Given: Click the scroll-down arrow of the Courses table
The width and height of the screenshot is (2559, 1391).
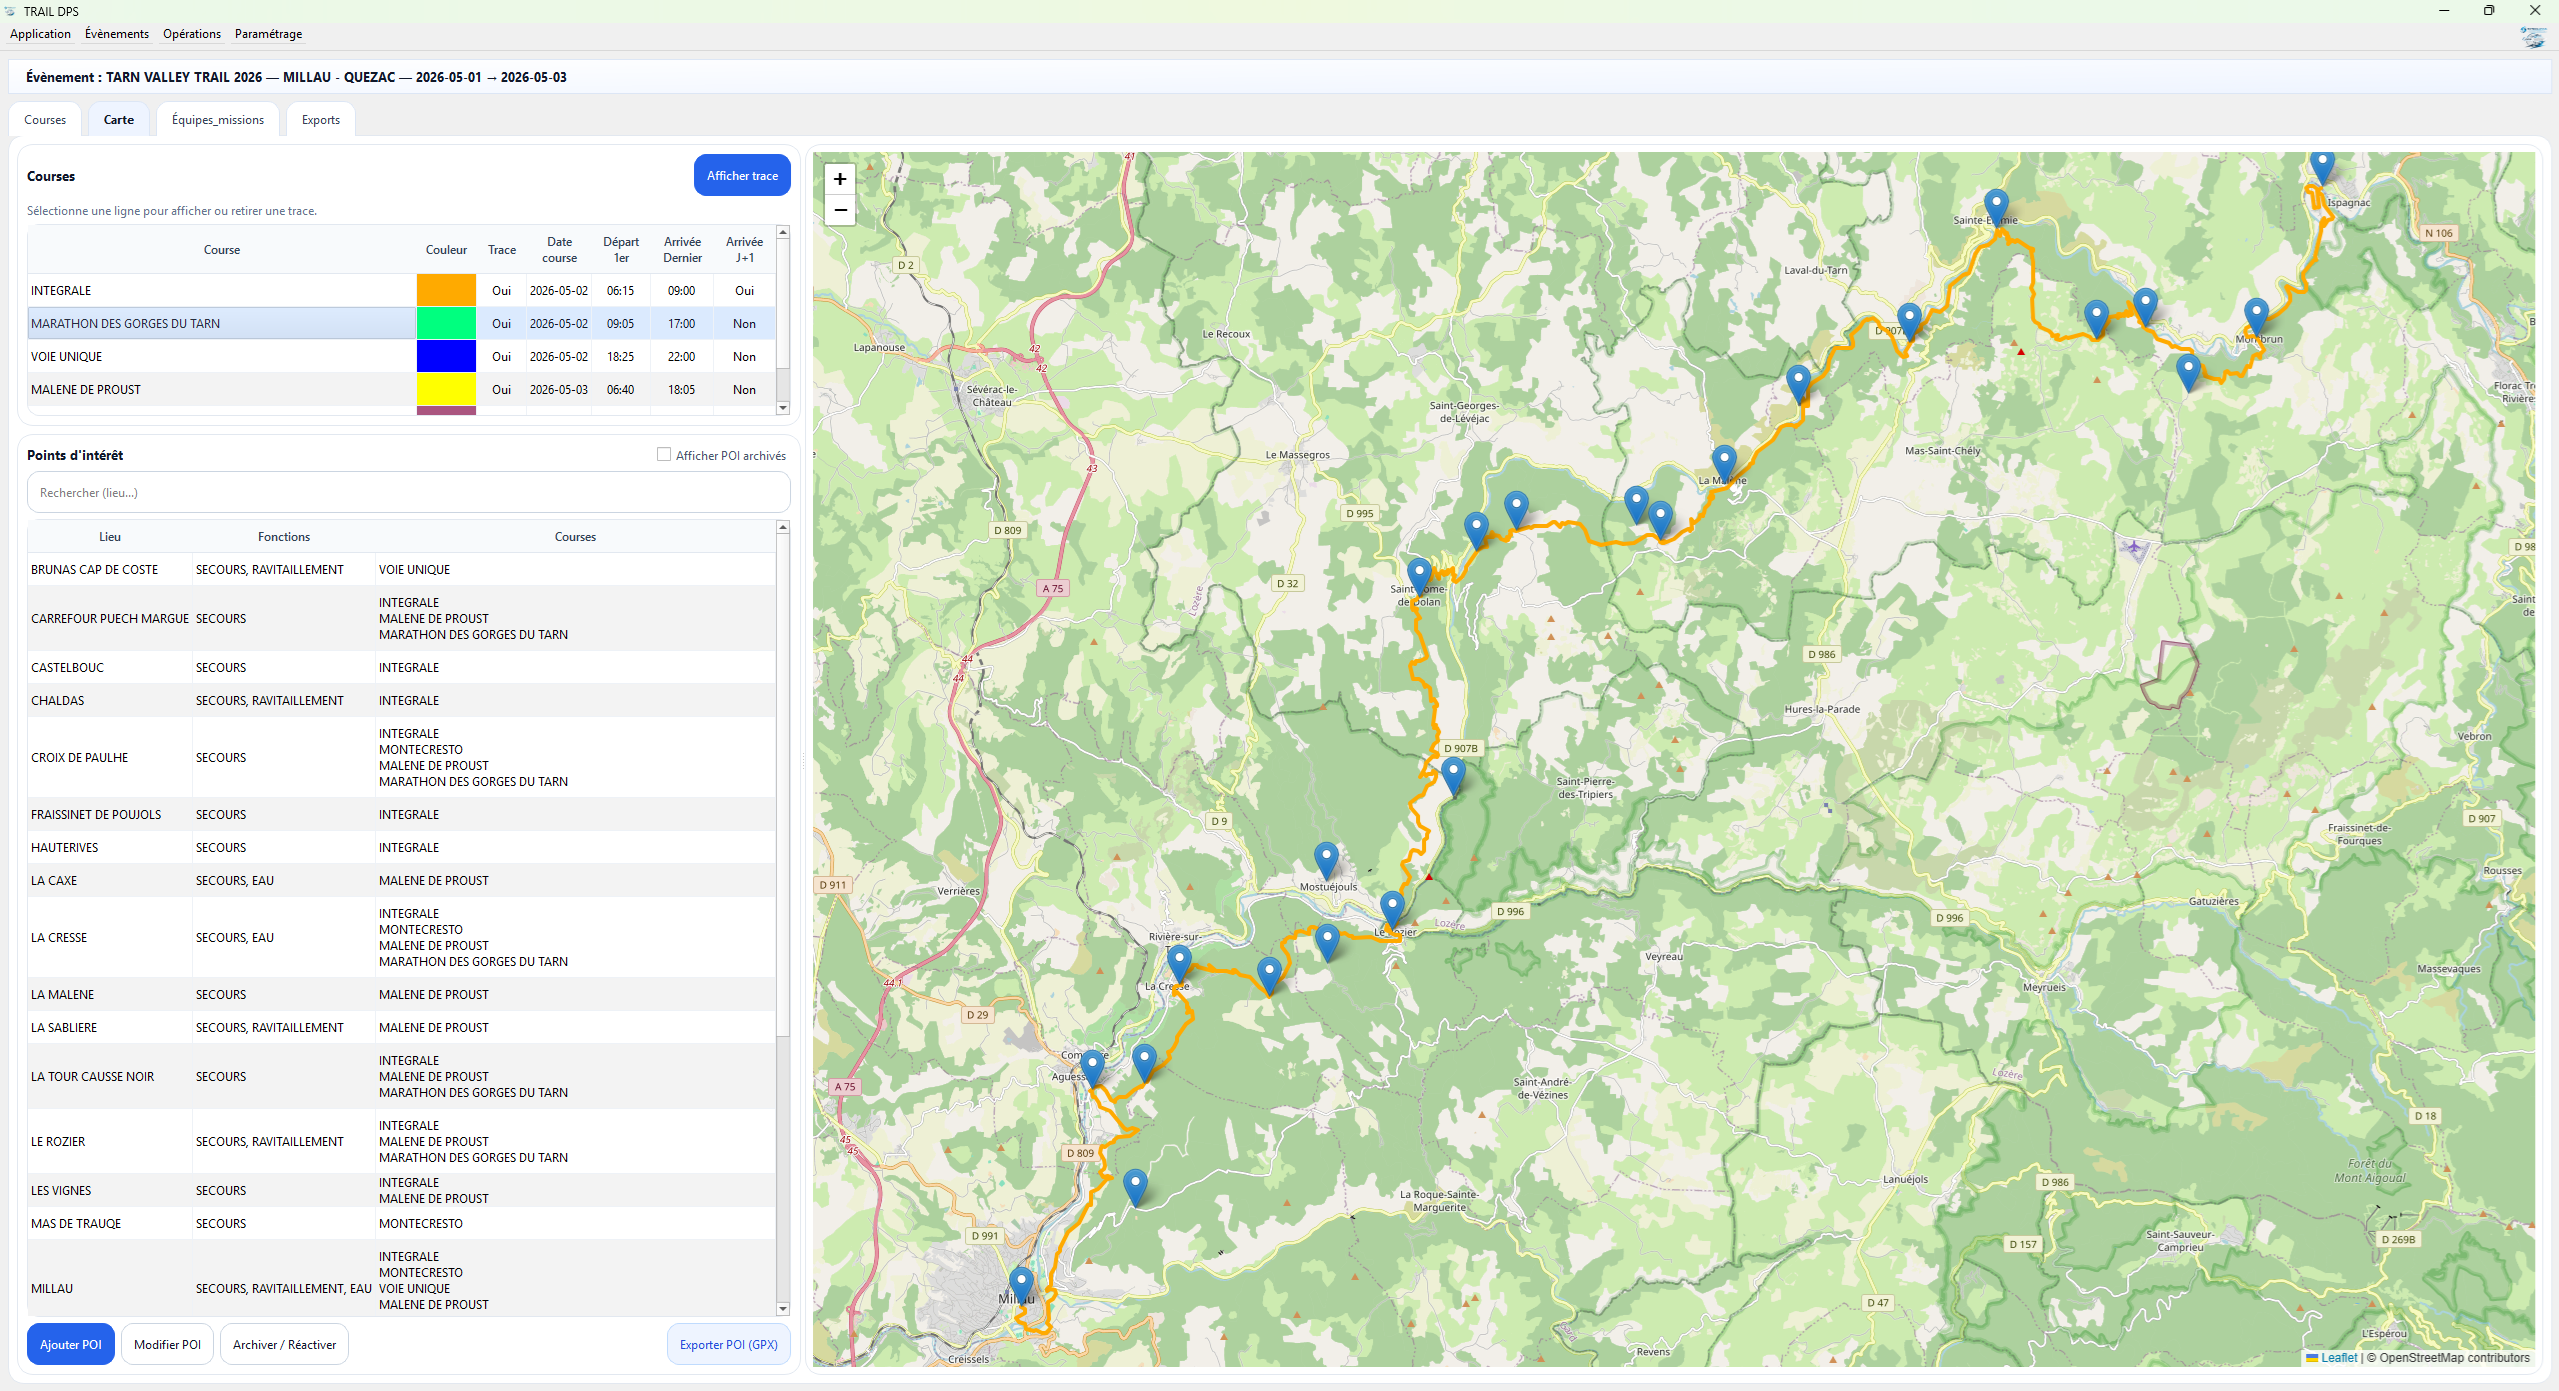Looking at the screenshot, I should [784, 408].
